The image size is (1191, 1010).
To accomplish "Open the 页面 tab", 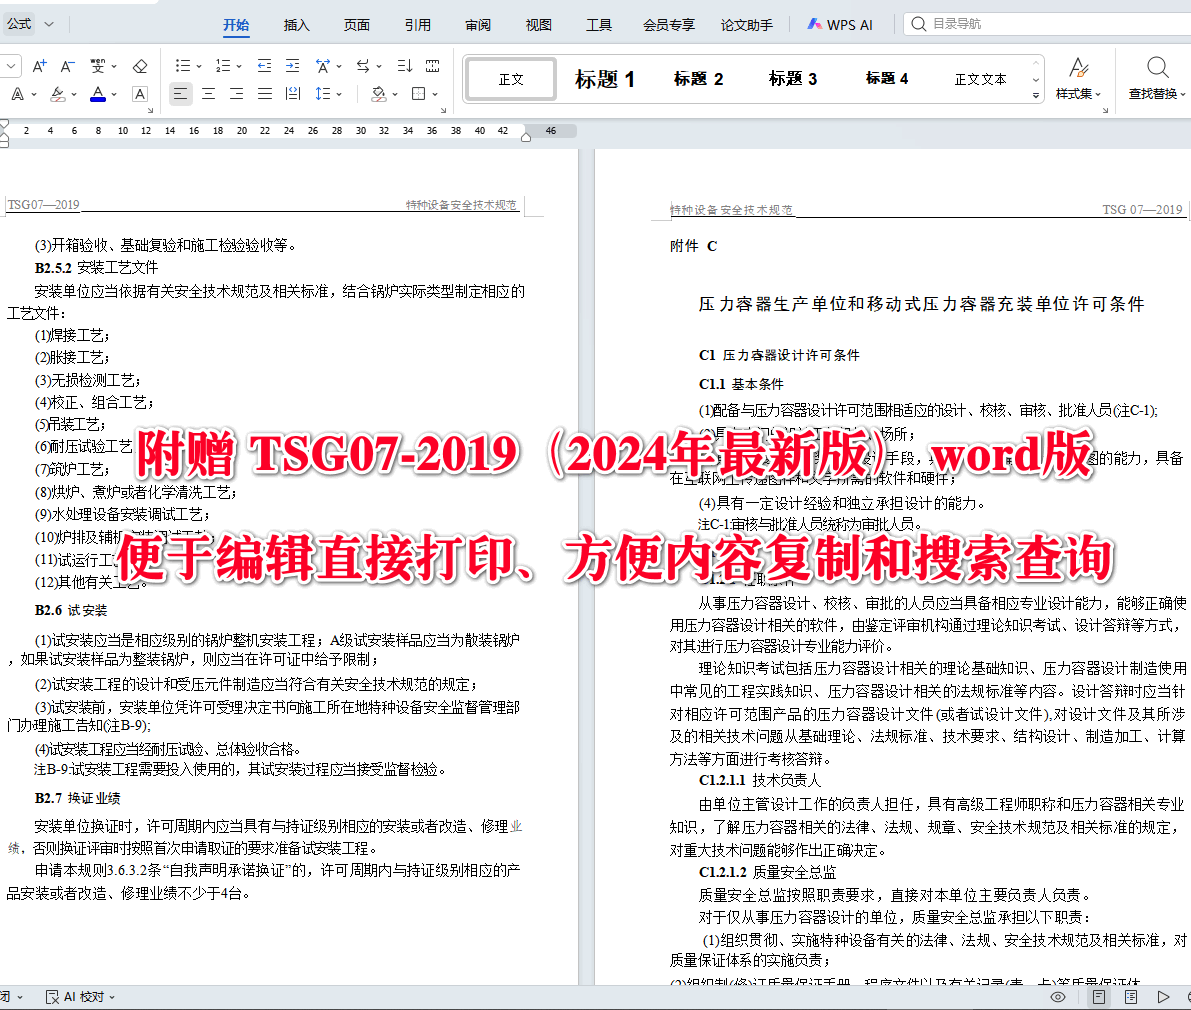I will click(x=356, y=25).
